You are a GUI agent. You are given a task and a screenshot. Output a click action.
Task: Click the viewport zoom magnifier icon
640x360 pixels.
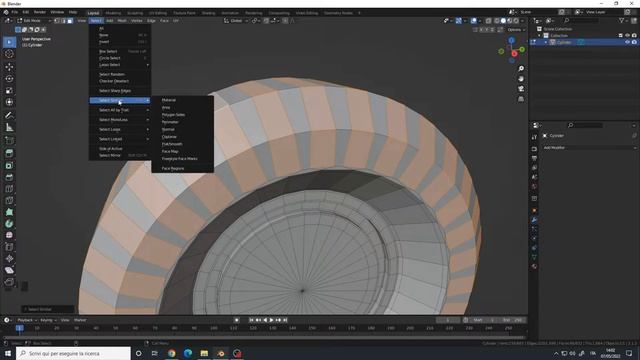point(521,69)
